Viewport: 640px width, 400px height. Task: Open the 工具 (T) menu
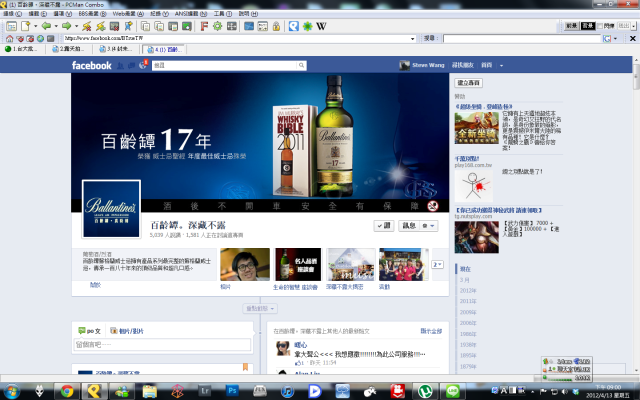[x=223, y=13]
